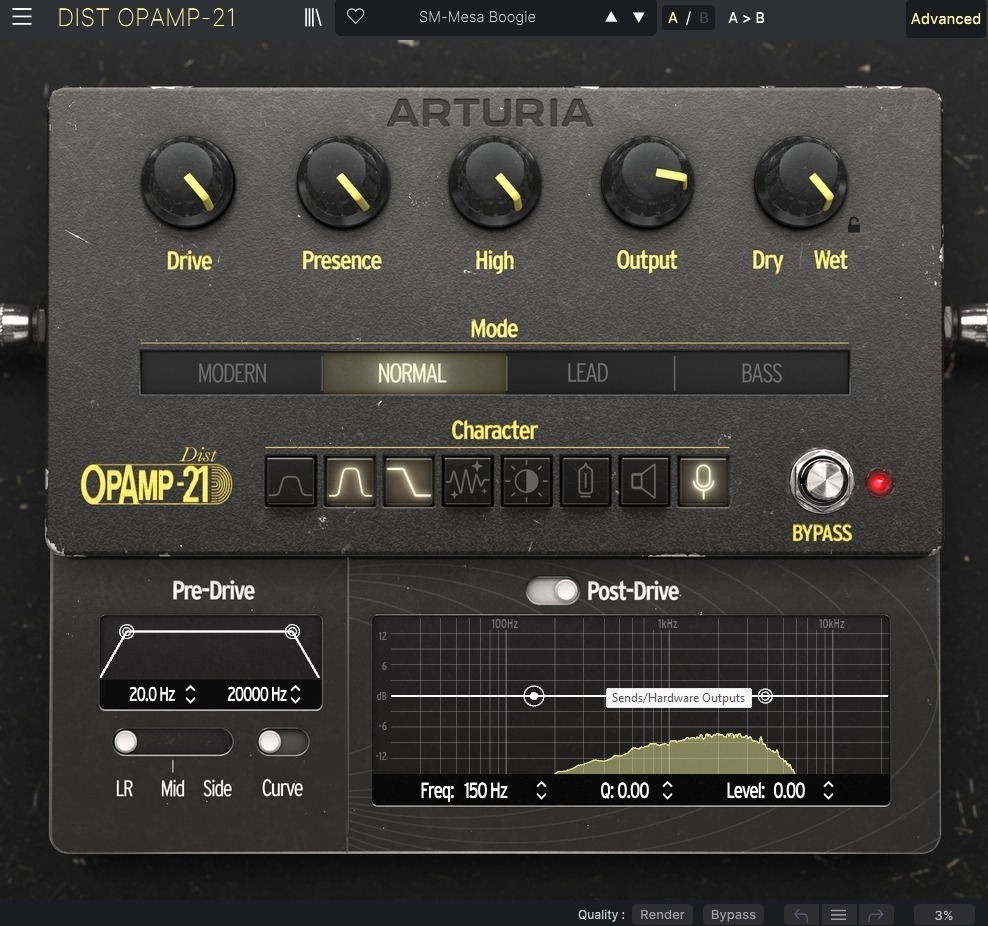Toggle the Curve switch

tap(283, 742)
